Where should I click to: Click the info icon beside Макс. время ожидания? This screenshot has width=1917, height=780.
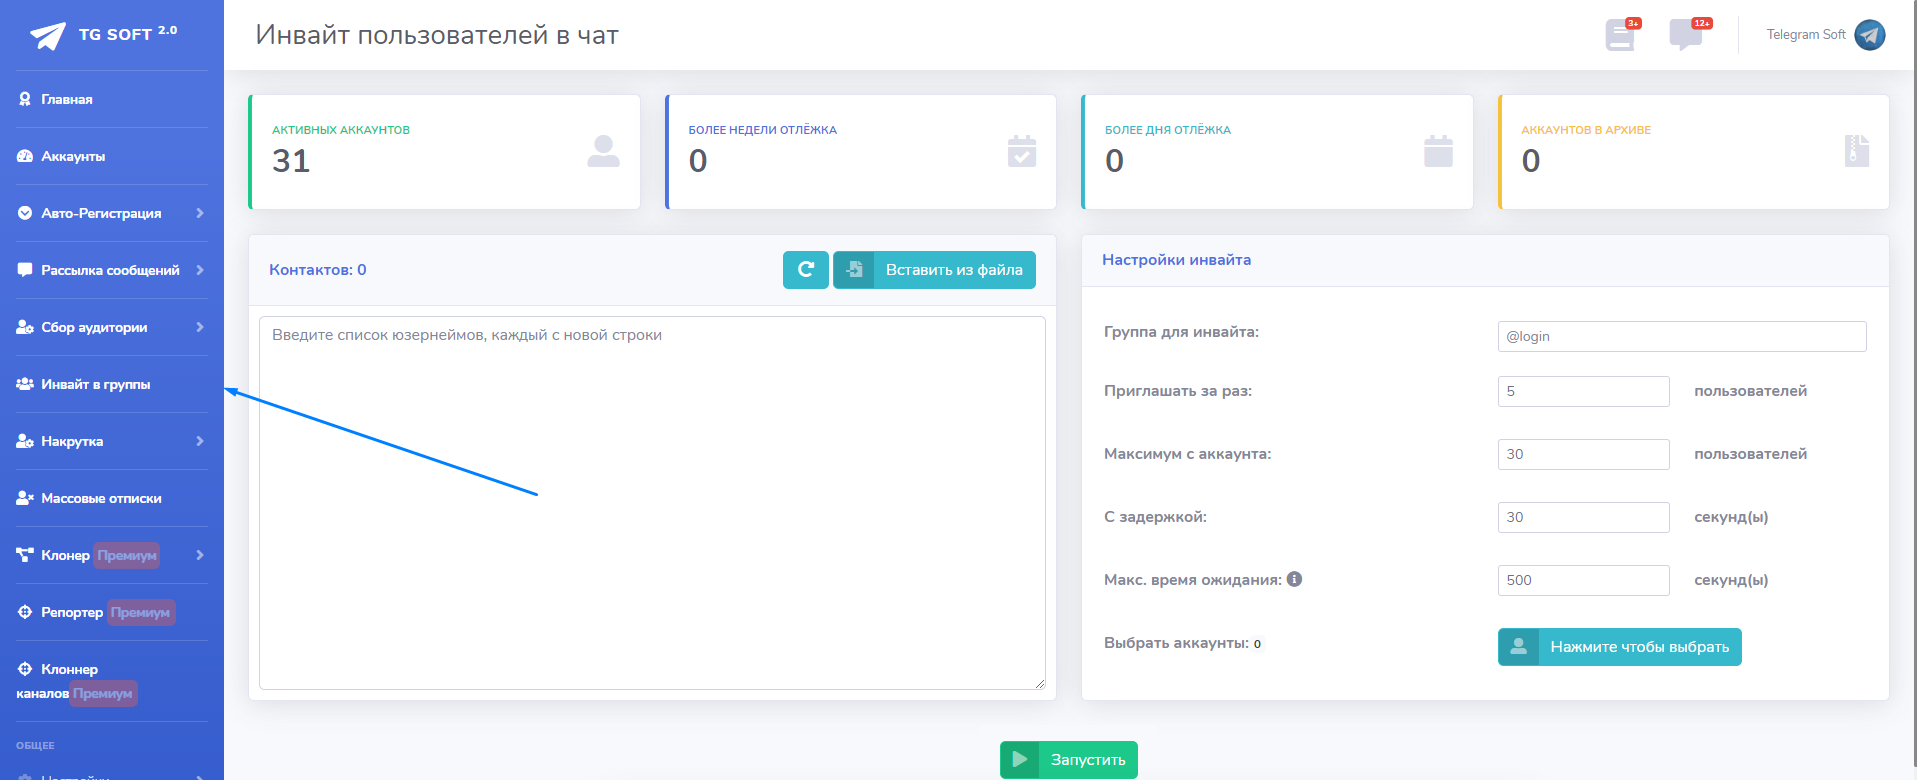click(x=1294, y=579)
